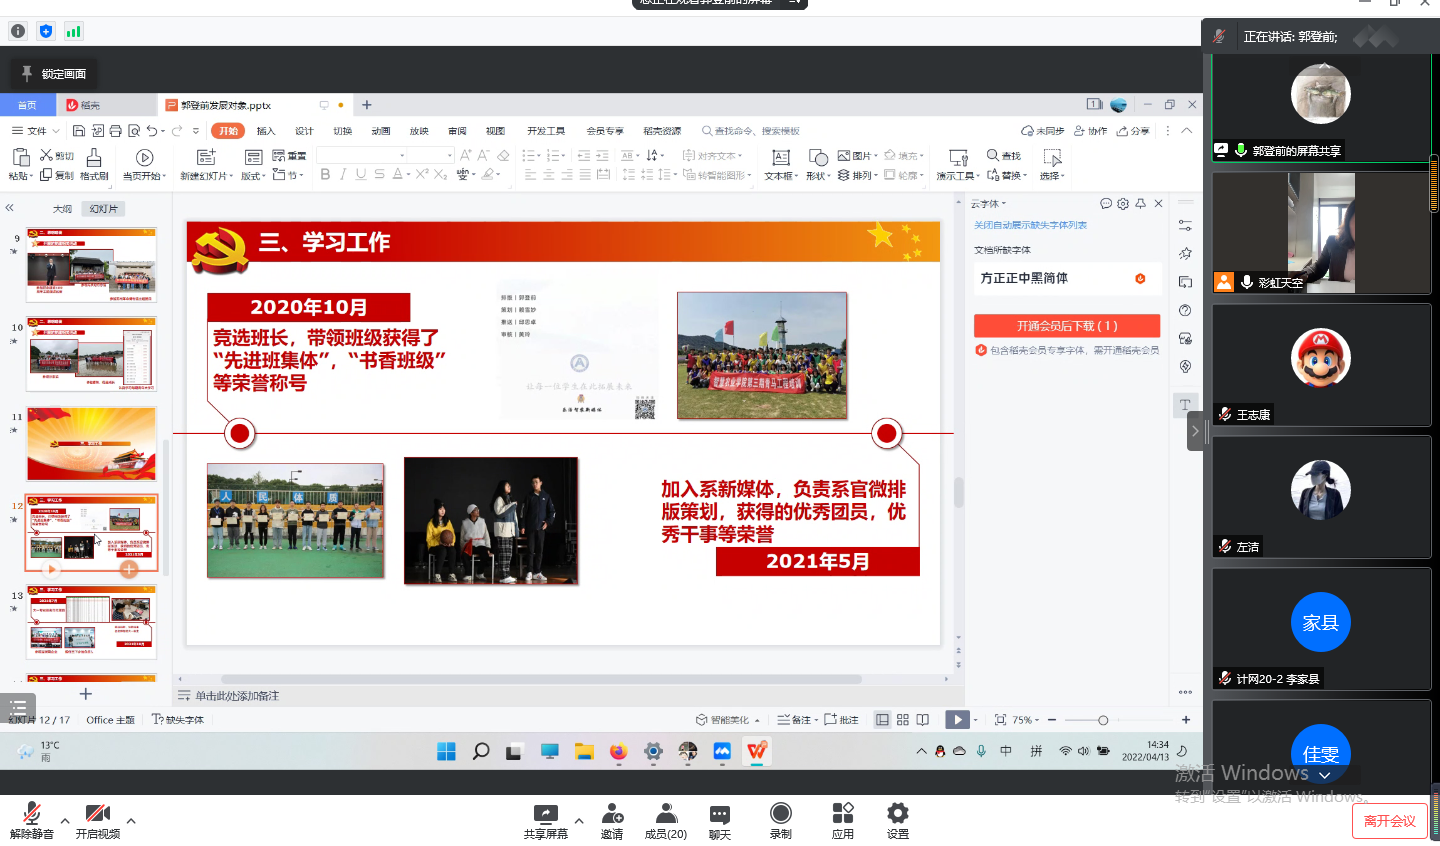Click the Increase font size icon
Image resolution: width=1440 pixels, height=846 pixels.
[466, 155]
